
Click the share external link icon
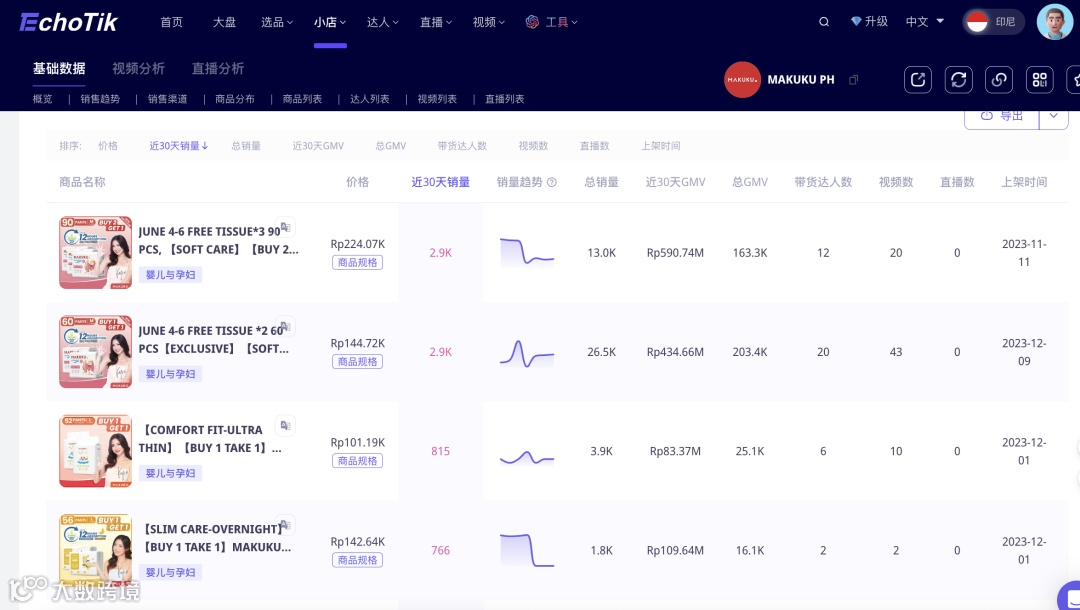click(x=917, y=80)
